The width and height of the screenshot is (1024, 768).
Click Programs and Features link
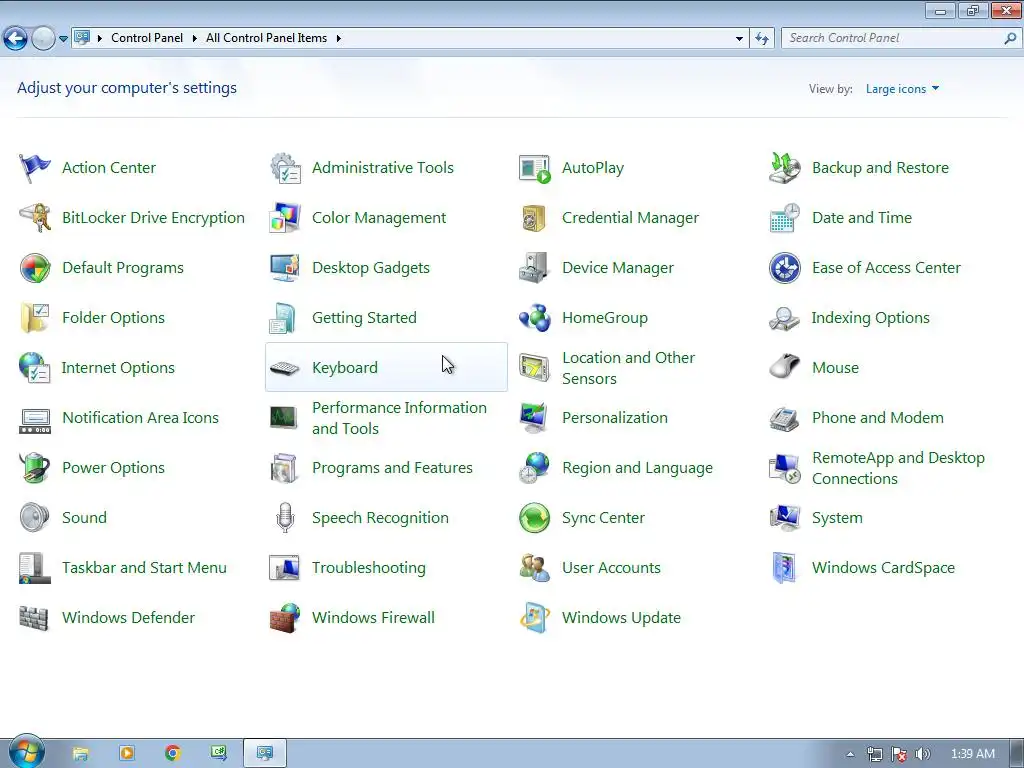pyautogui.click(x=392, y=468)
